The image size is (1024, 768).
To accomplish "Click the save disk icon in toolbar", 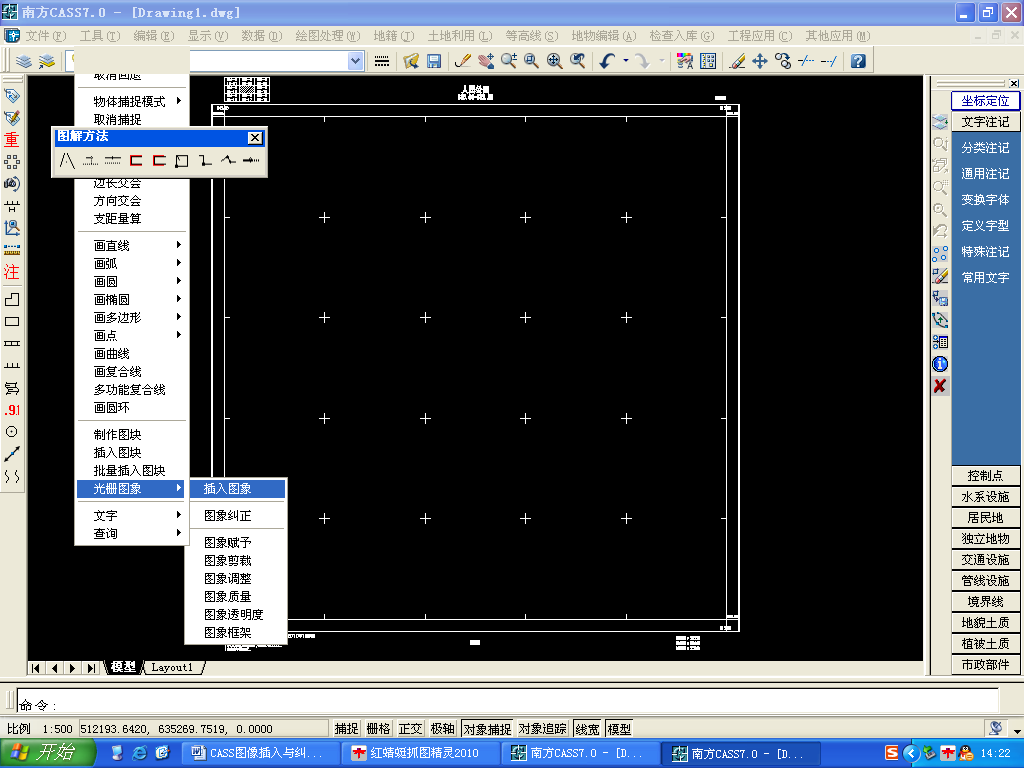I will tap(434, 61).
